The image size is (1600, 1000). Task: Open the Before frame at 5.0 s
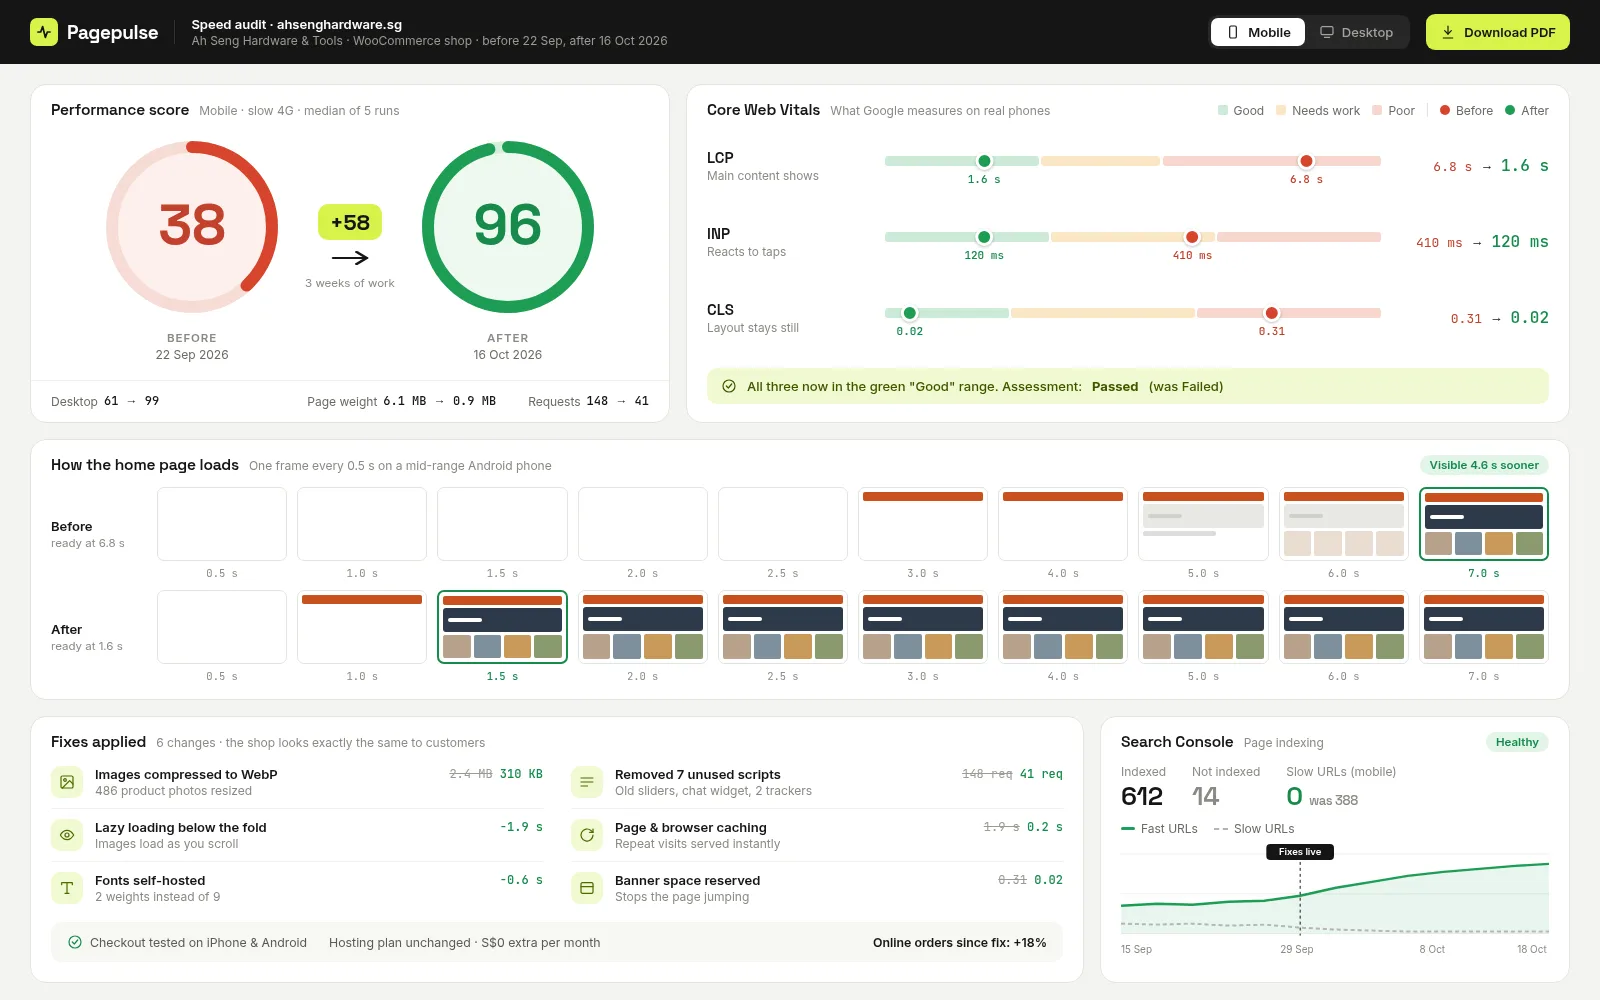tap(1203, 524)
